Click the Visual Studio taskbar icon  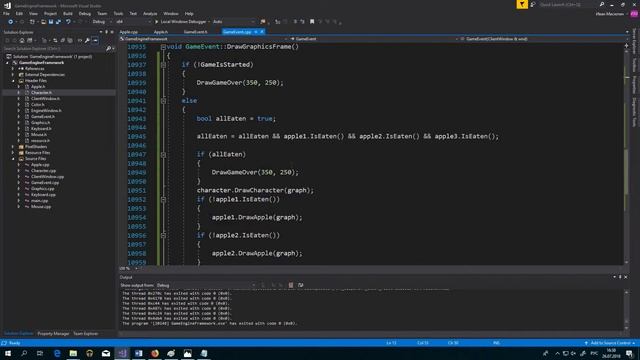coord(122,353)
